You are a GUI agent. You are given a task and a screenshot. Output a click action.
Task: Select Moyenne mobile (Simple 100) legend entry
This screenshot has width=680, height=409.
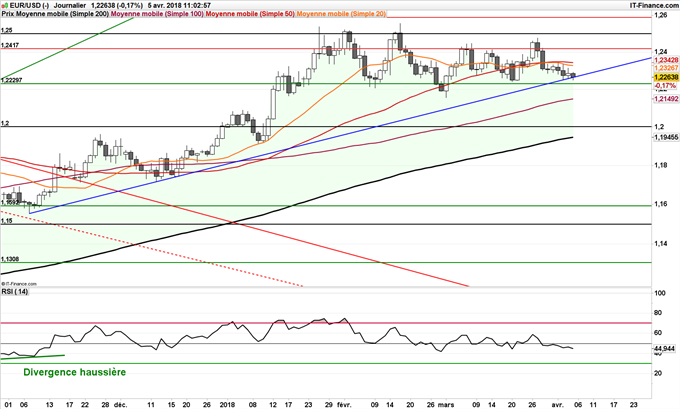pos(157,14)
